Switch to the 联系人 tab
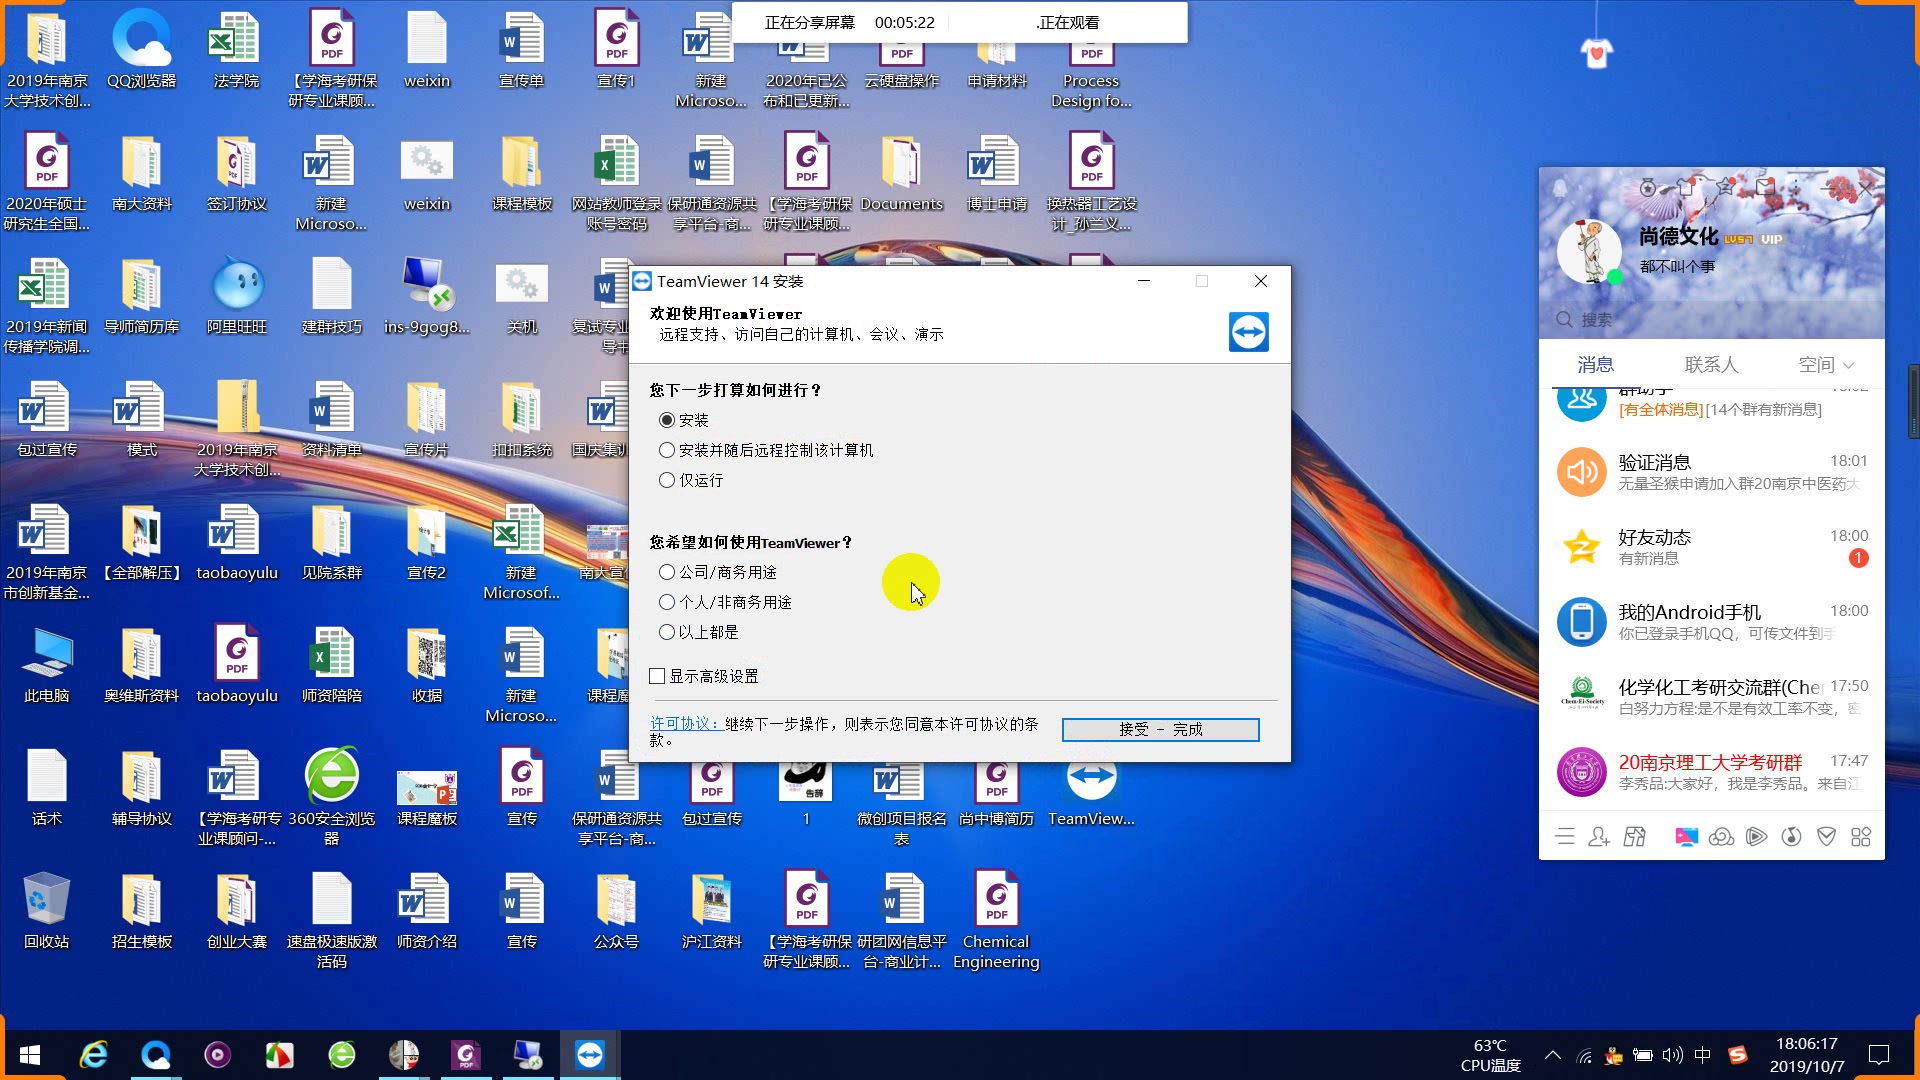Viewport: 1920px width, 1080px height. coord(1712,364)
